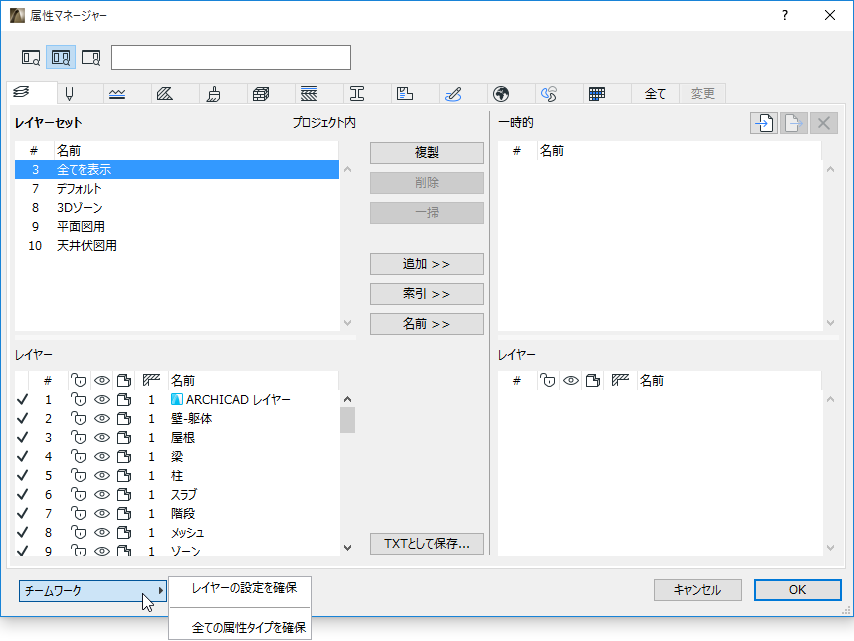Toggle visibility eye for ARCHICAD レイヤー
Screen dimensions: 854x641
pyautogui.click(x=102, y=400)
